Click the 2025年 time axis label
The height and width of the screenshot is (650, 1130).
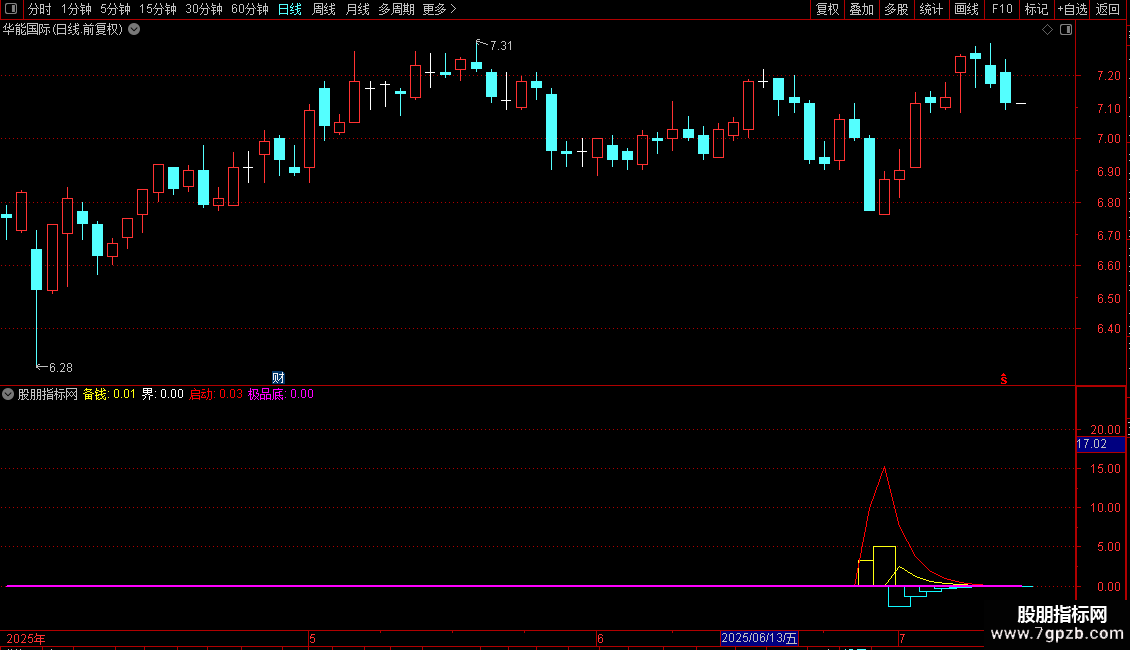point(26,638)
